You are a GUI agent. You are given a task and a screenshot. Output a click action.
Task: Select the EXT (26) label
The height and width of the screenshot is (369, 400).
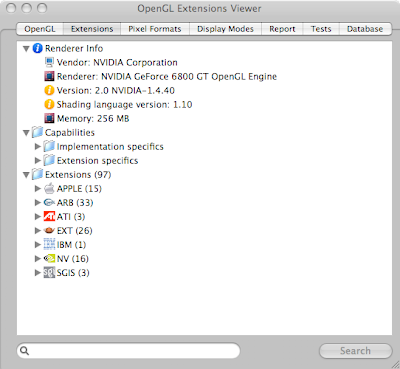(x=74, y=231)
